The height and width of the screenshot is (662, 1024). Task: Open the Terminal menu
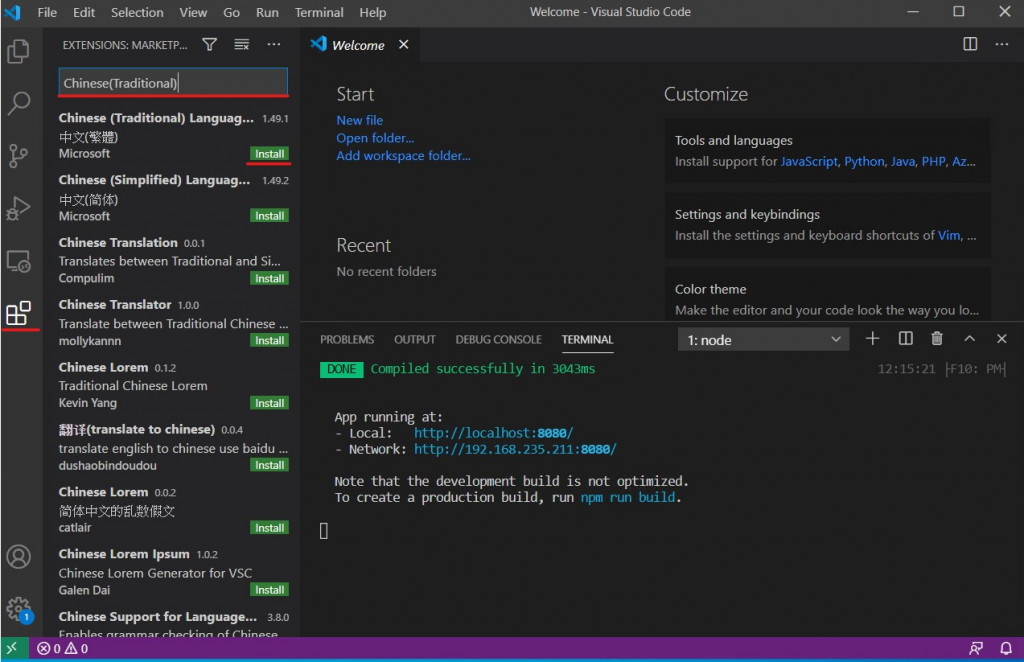click(x=319, y=12)
